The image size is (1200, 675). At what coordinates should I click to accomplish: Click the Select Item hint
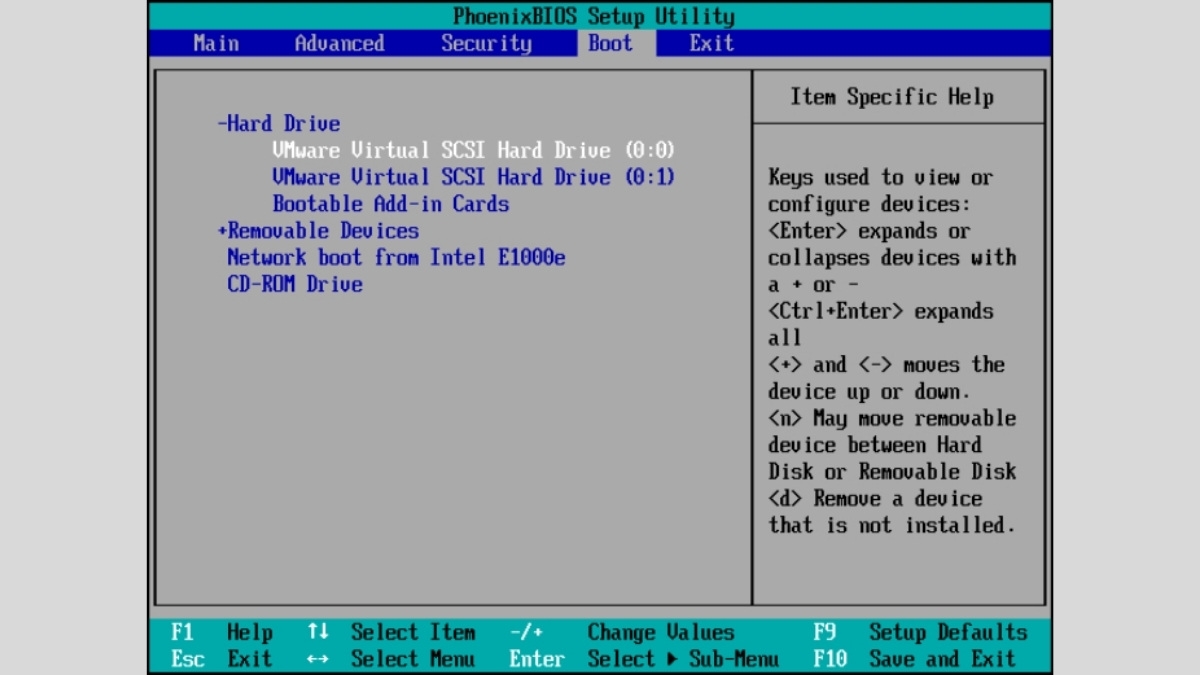point(413,633)
